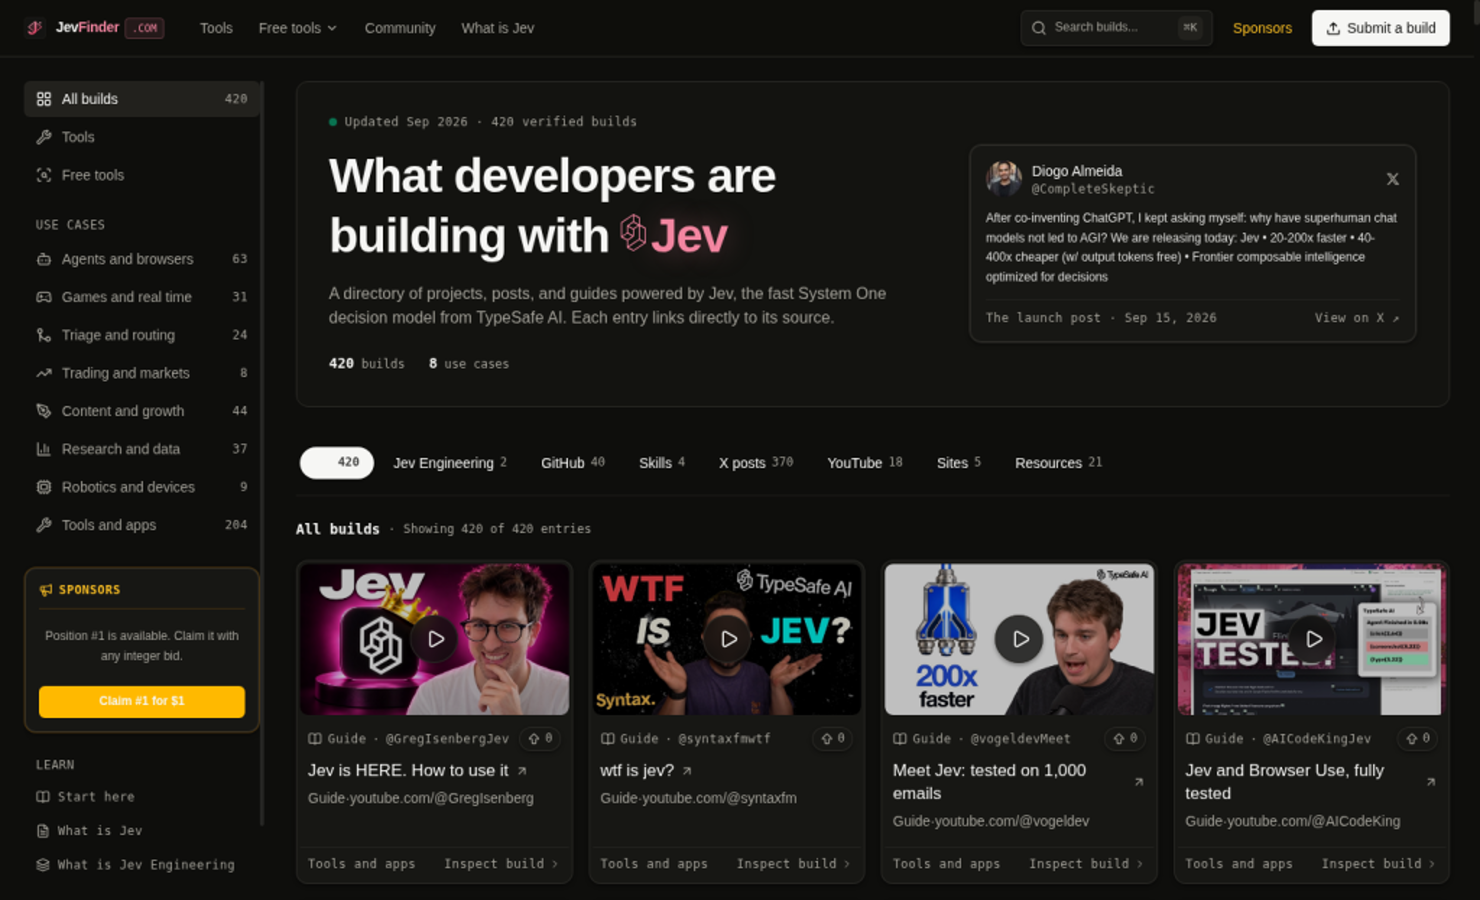Switch to the GitHub tab
The image size is (1480, 900).
click(x=573, y=463)
